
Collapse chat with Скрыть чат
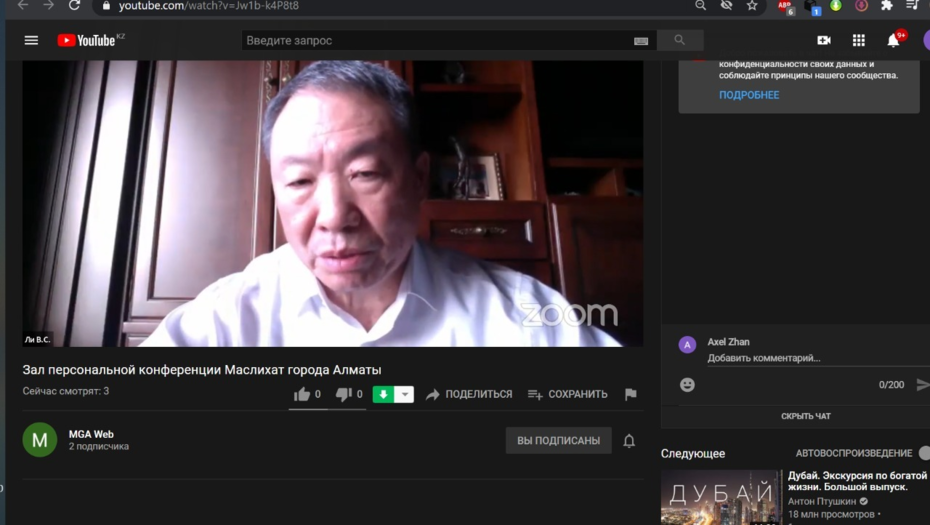click(x=805, y=416)
